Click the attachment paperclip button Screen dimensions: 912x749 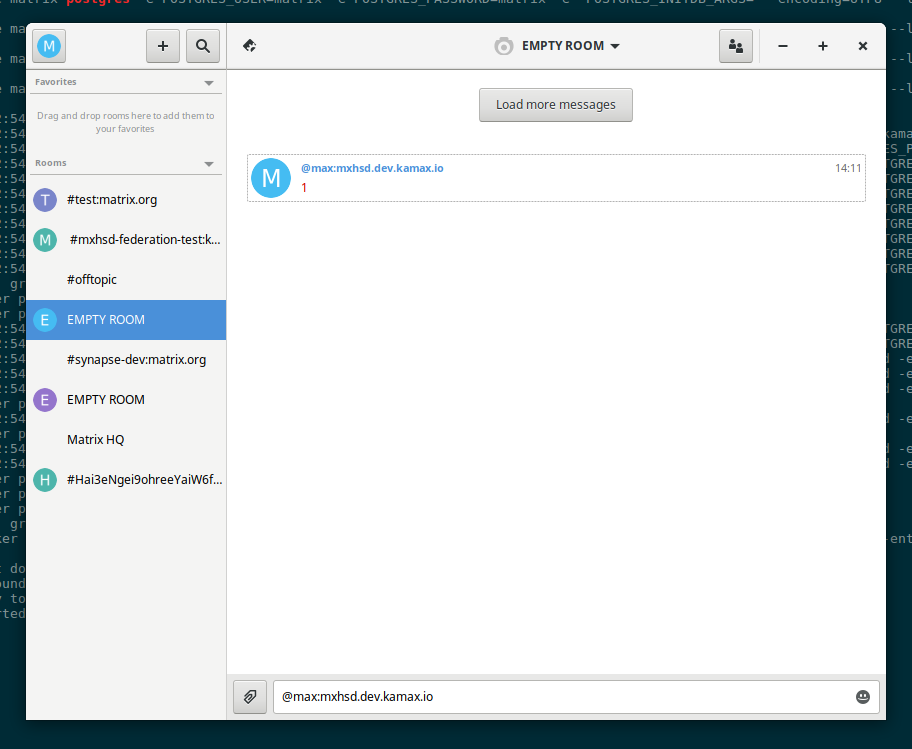pos(250,697)
